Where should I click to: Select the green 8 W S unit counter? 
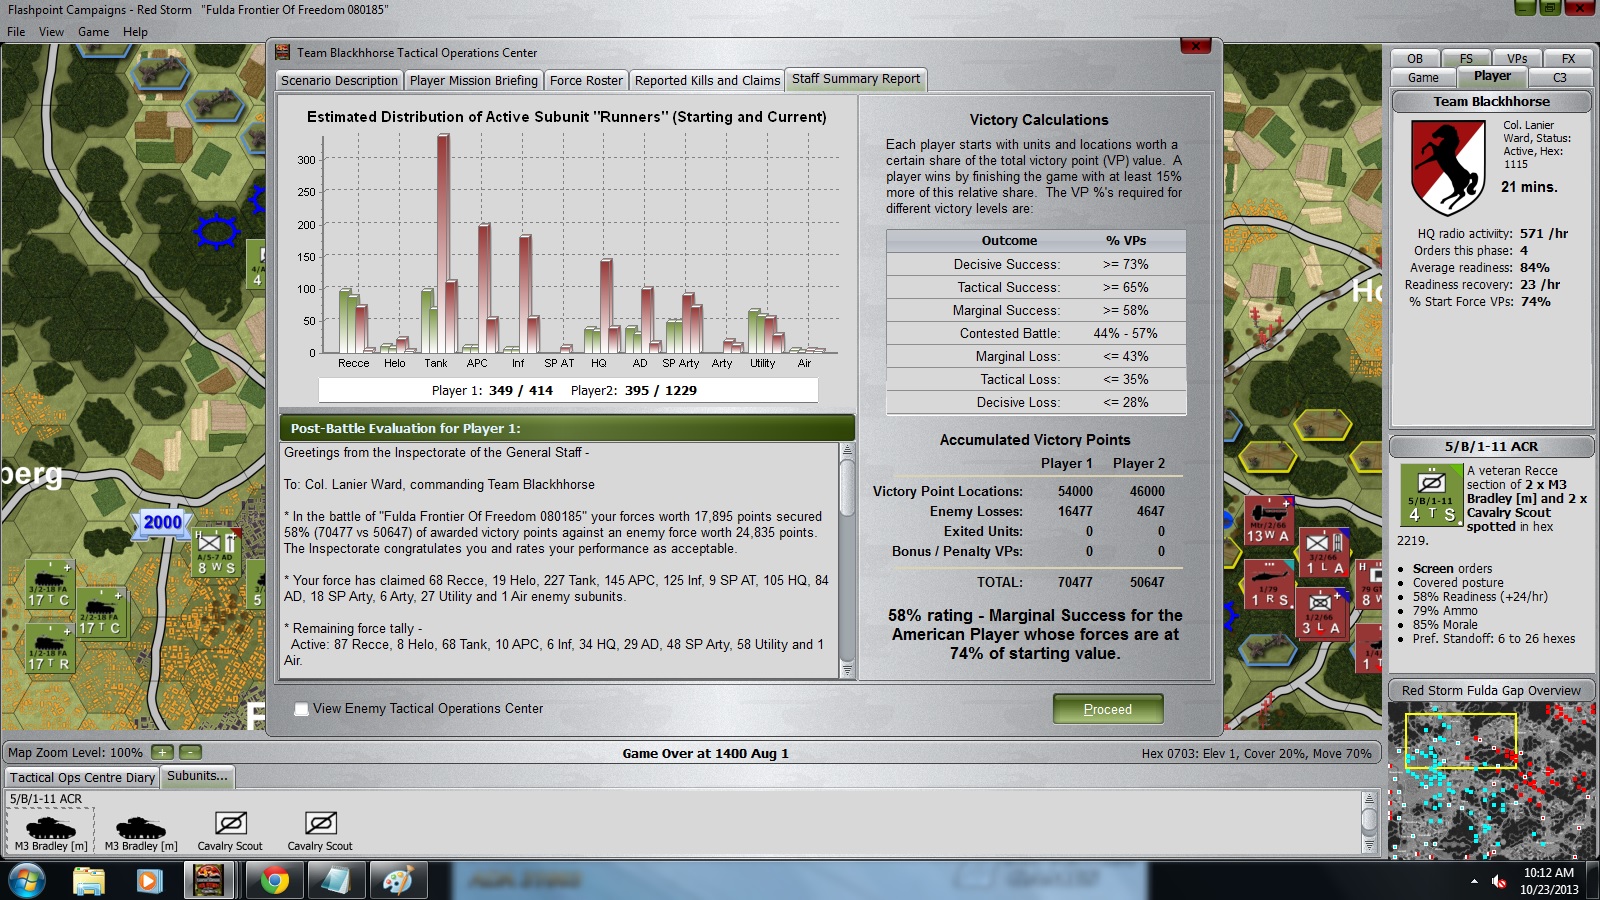(x=216, y=554)
